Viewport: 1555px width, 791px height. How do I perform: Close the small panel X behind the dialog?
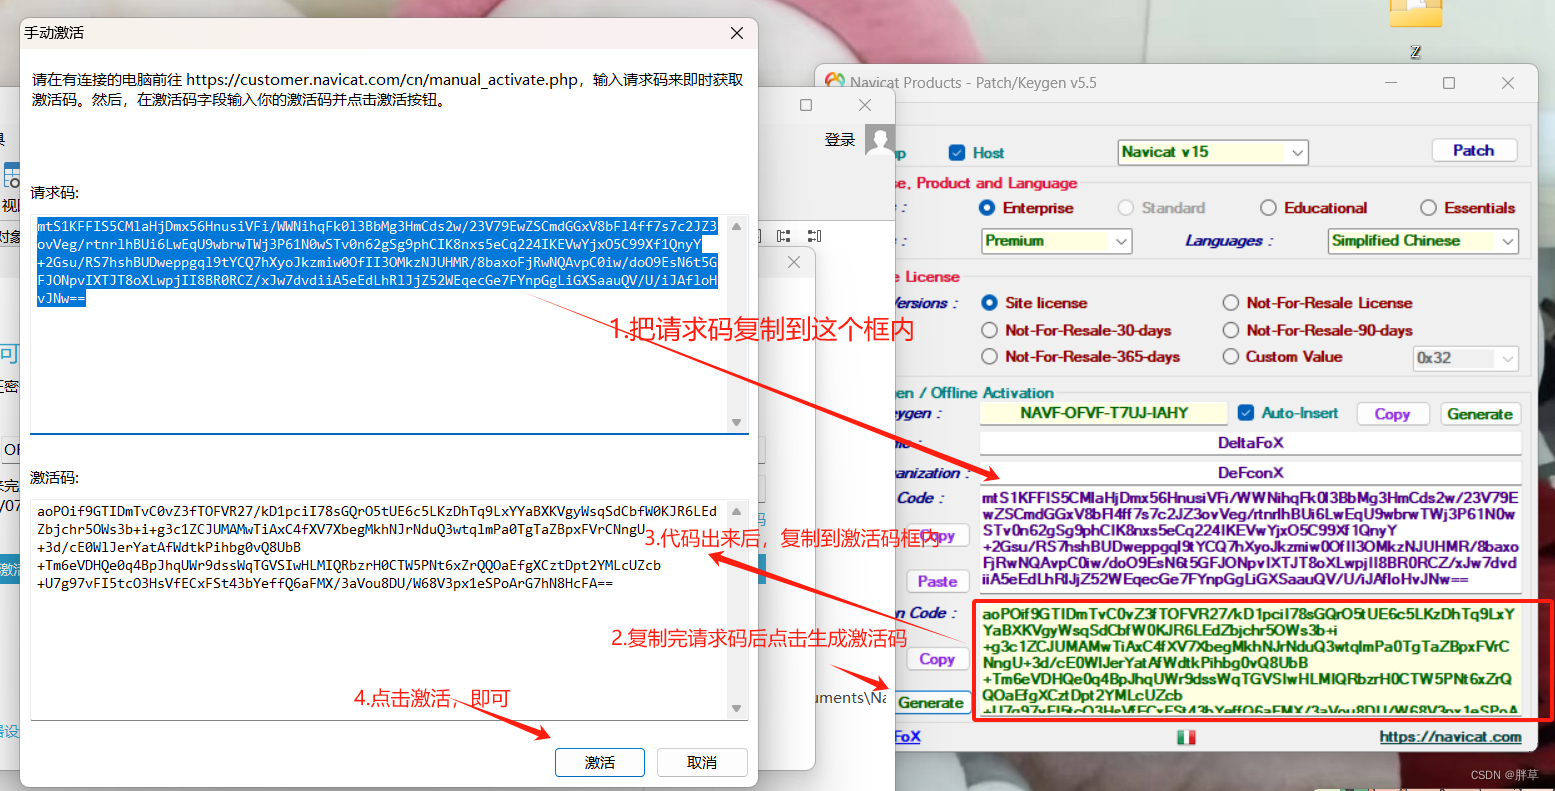794,262
